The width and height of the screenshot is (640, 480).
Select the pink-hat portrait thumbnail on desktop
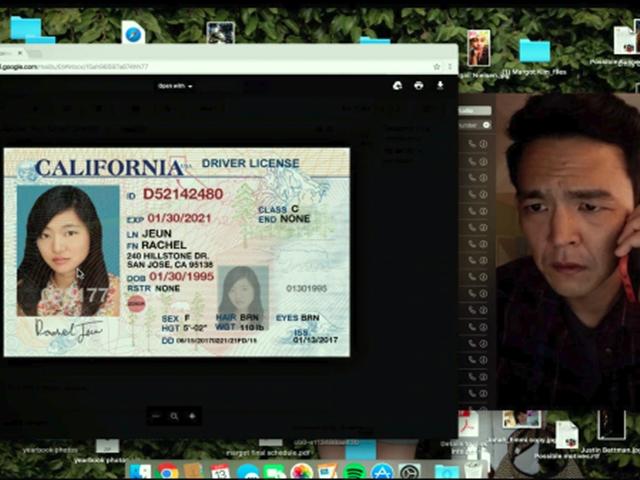click(x=478, y=48)
